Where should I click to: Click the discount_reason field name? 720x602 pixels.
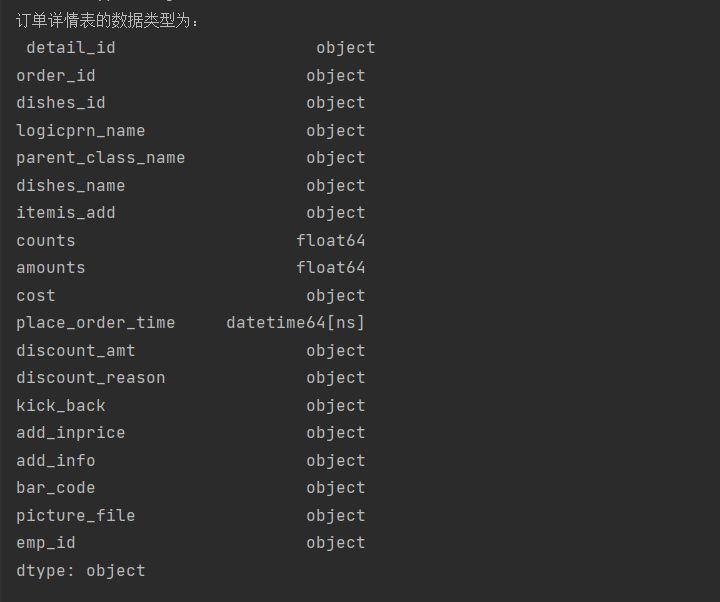point(91,378)
